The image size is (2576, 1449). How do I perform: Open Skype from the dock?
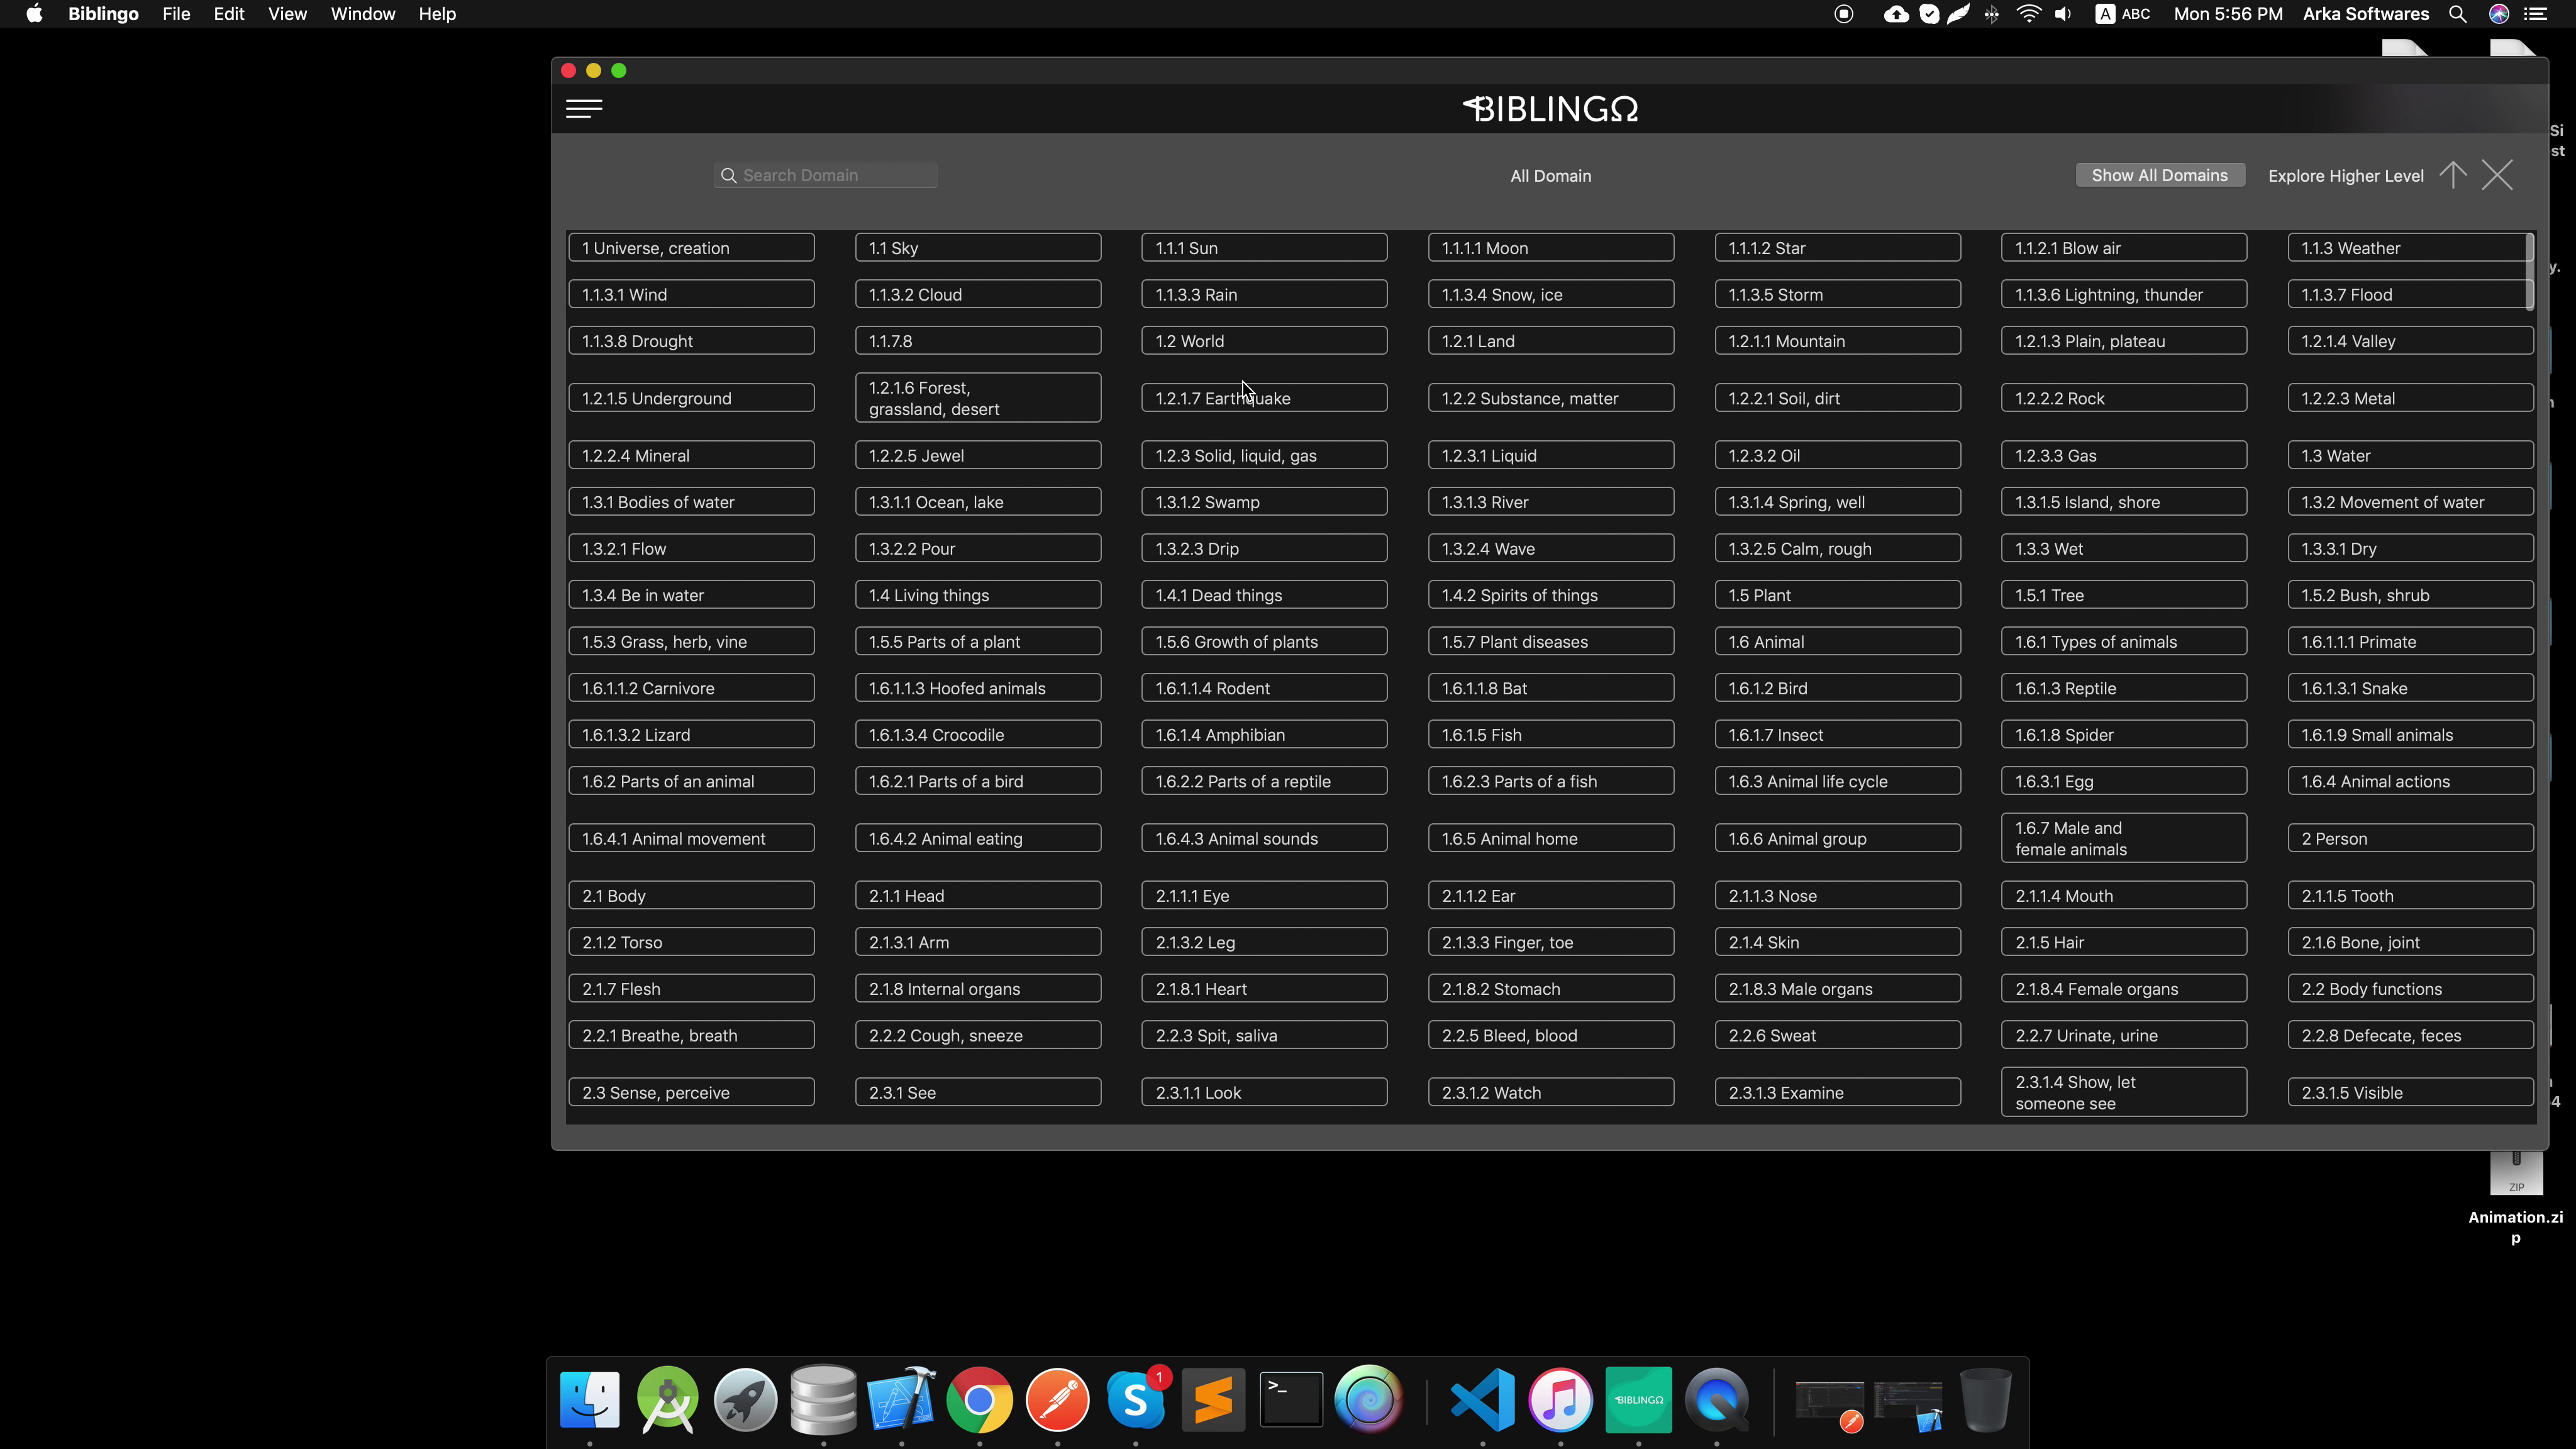tap(1136, 1399)
